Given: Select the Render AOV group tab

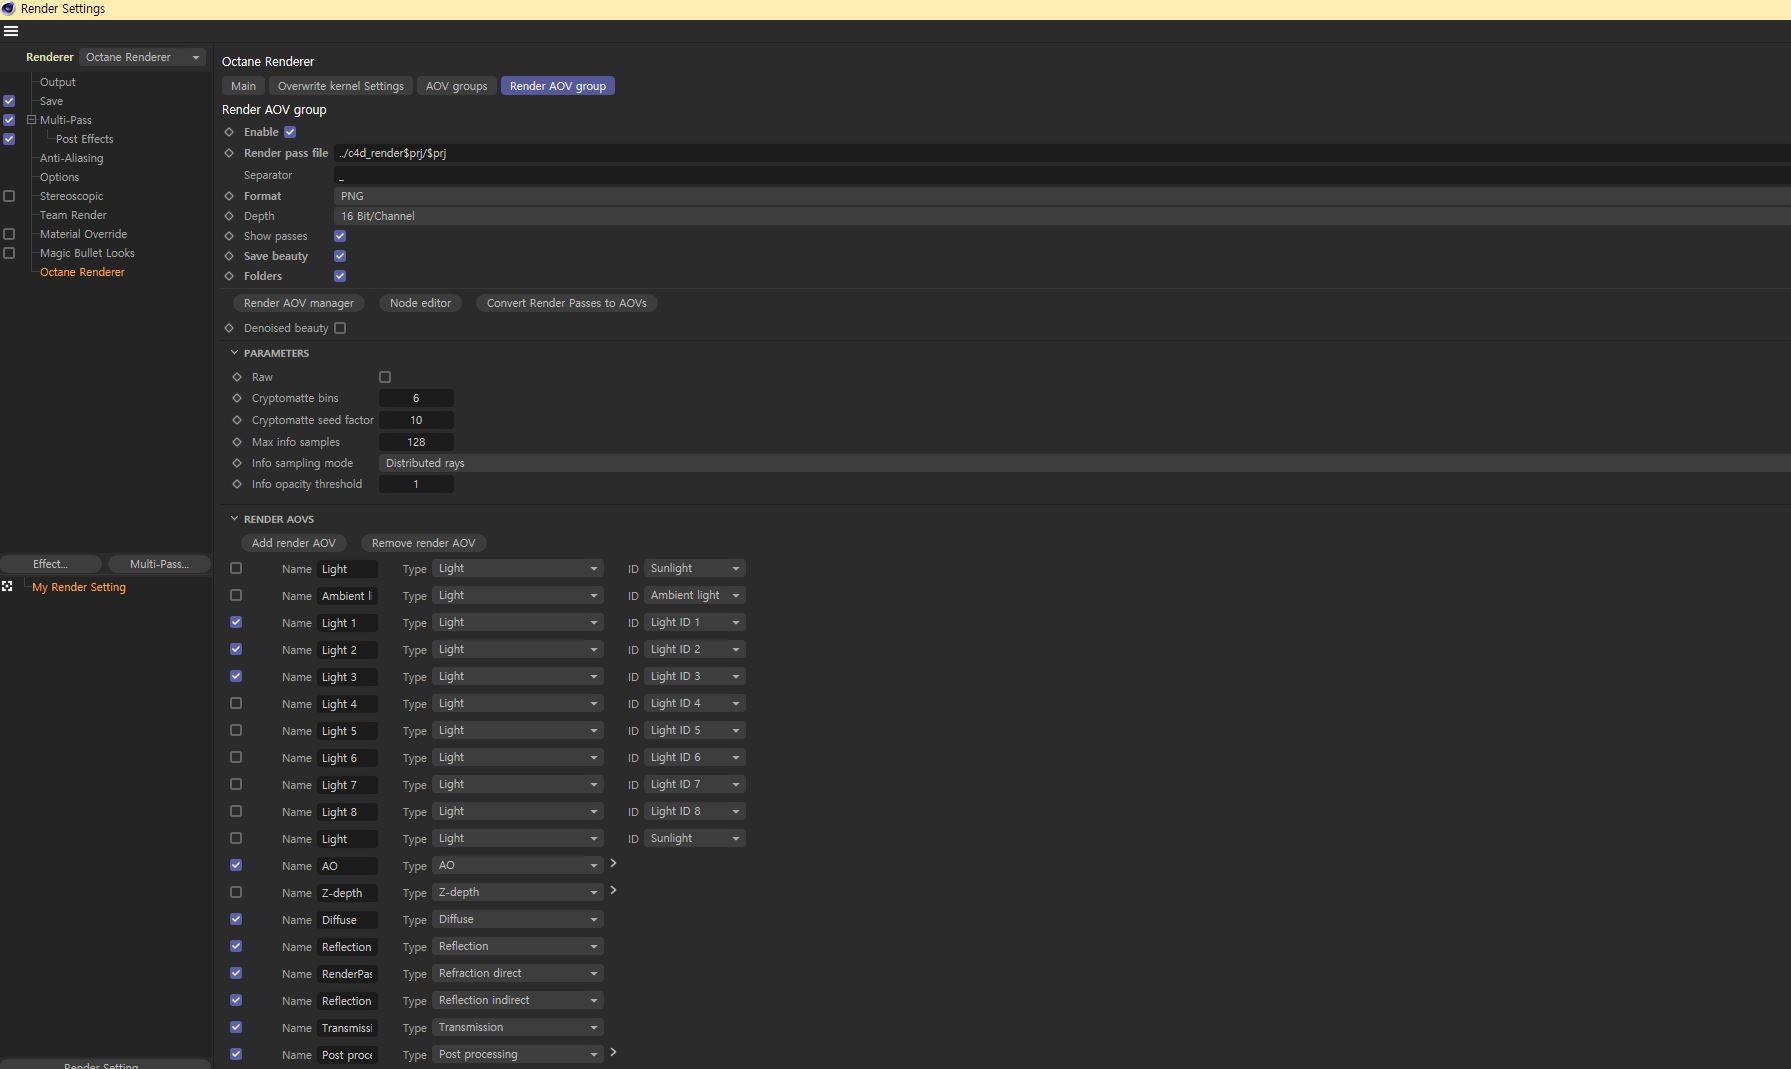Looking at the screenshot, I should coord(558,86).
